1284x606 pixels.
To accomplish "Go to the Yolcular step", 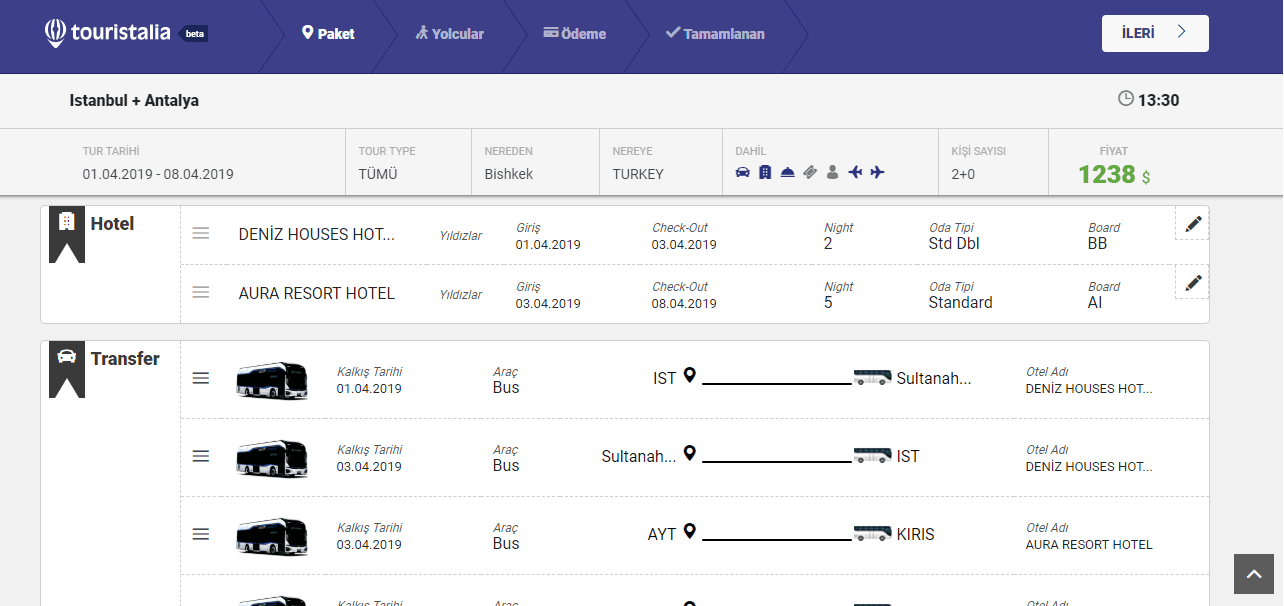I will click(x=450, y=34).
